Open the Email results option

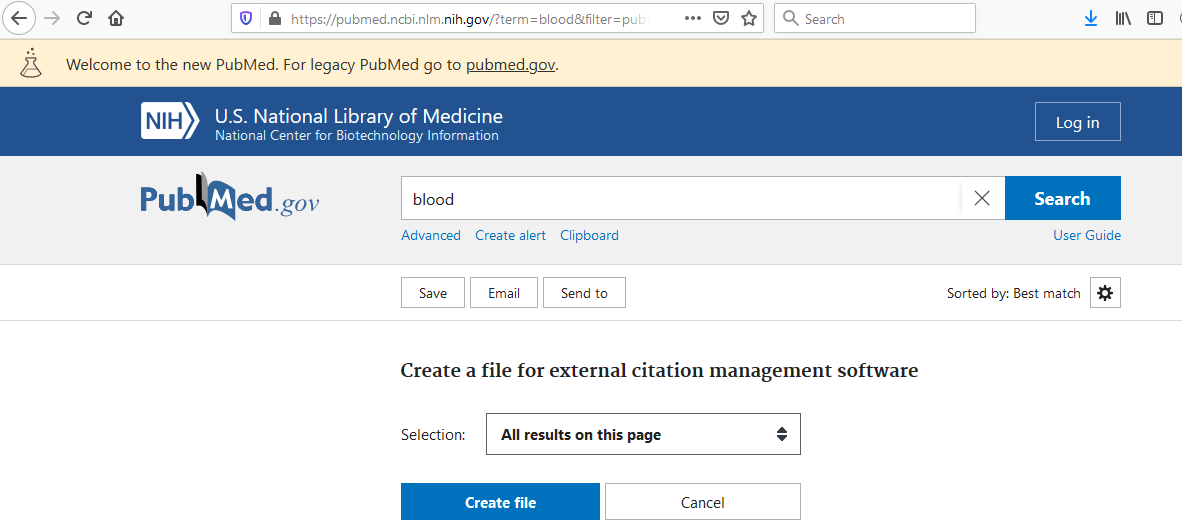504,293
